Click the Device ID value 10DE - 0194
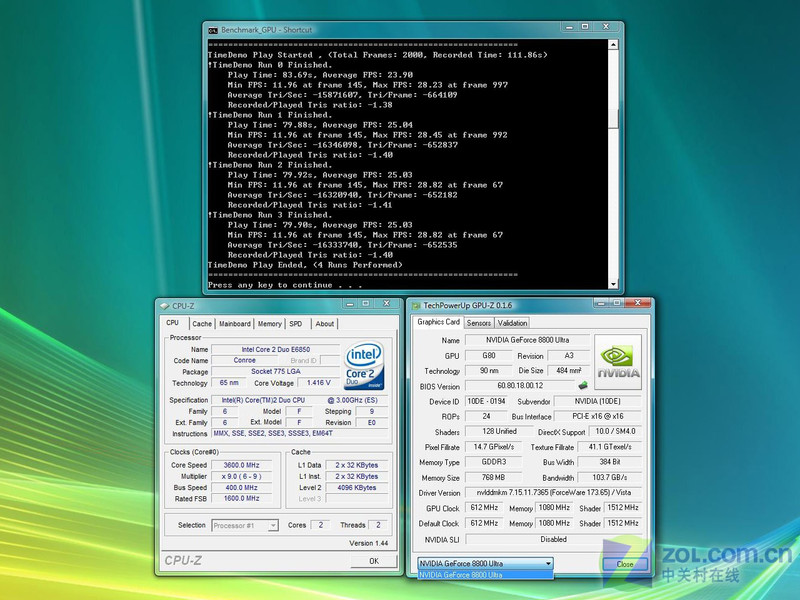Image resolution: width=800 pixels, height=600 pixels. 486,401
